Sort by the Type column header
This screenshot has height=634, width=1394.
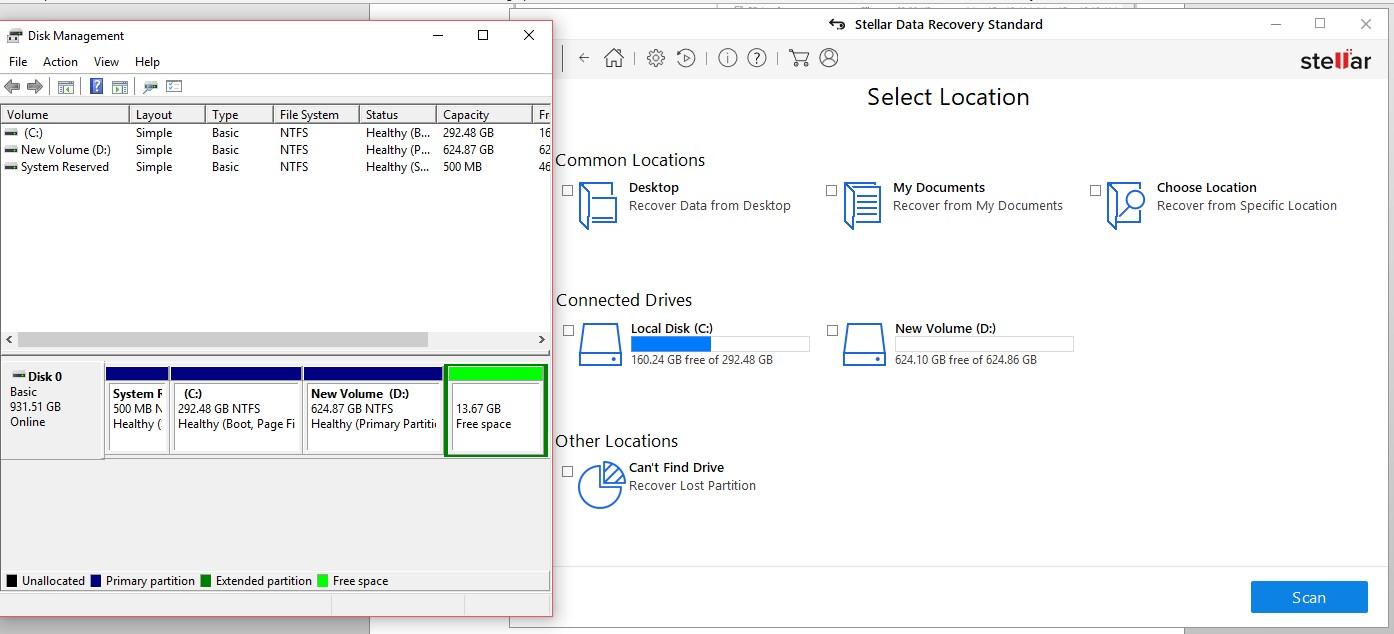click(x=239, y=114)
